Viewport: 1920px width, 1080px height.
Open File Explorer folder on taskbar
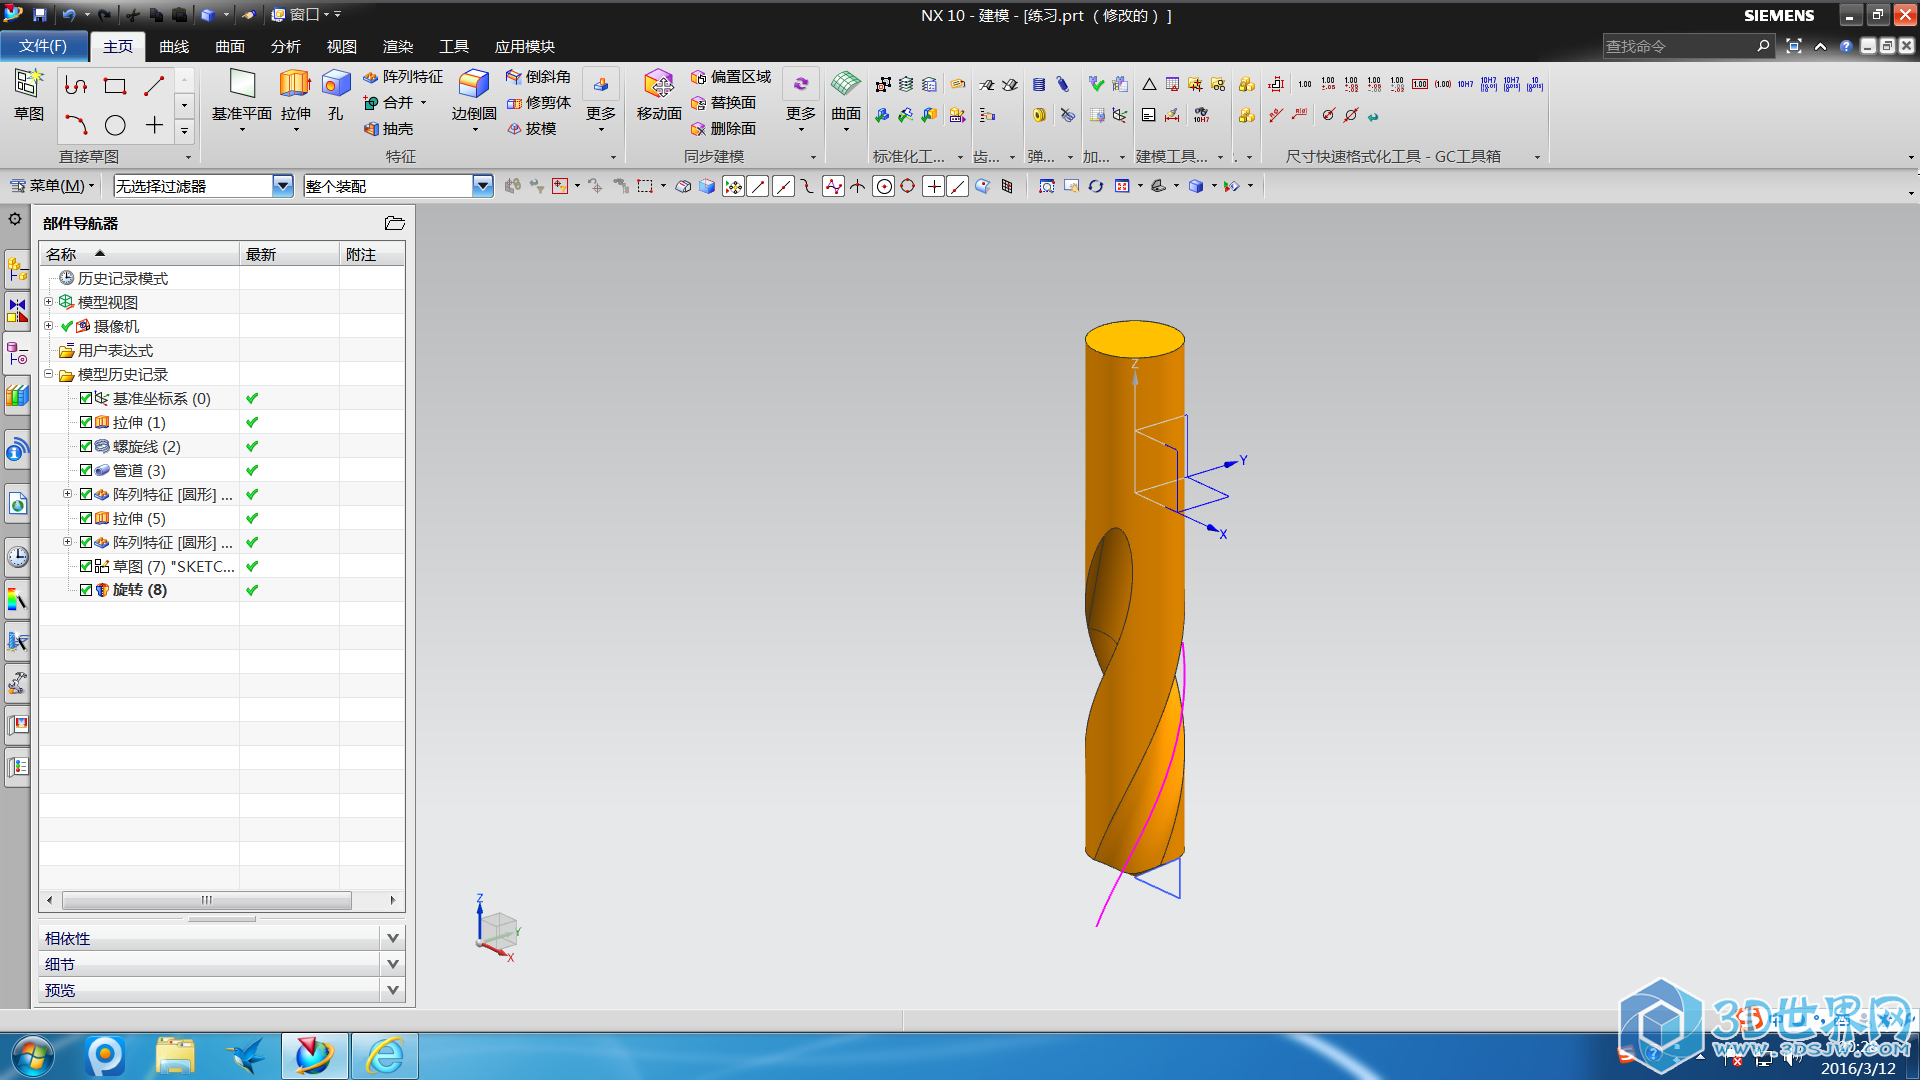175,1056
